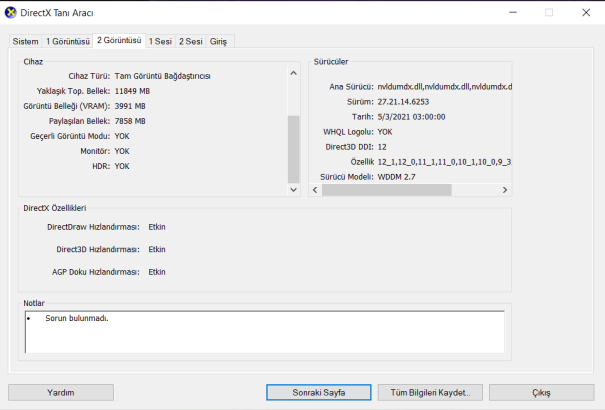Click the Cihaz panel scroll down arrow
The width and height of the screenshot is (605, 410).
294,189
